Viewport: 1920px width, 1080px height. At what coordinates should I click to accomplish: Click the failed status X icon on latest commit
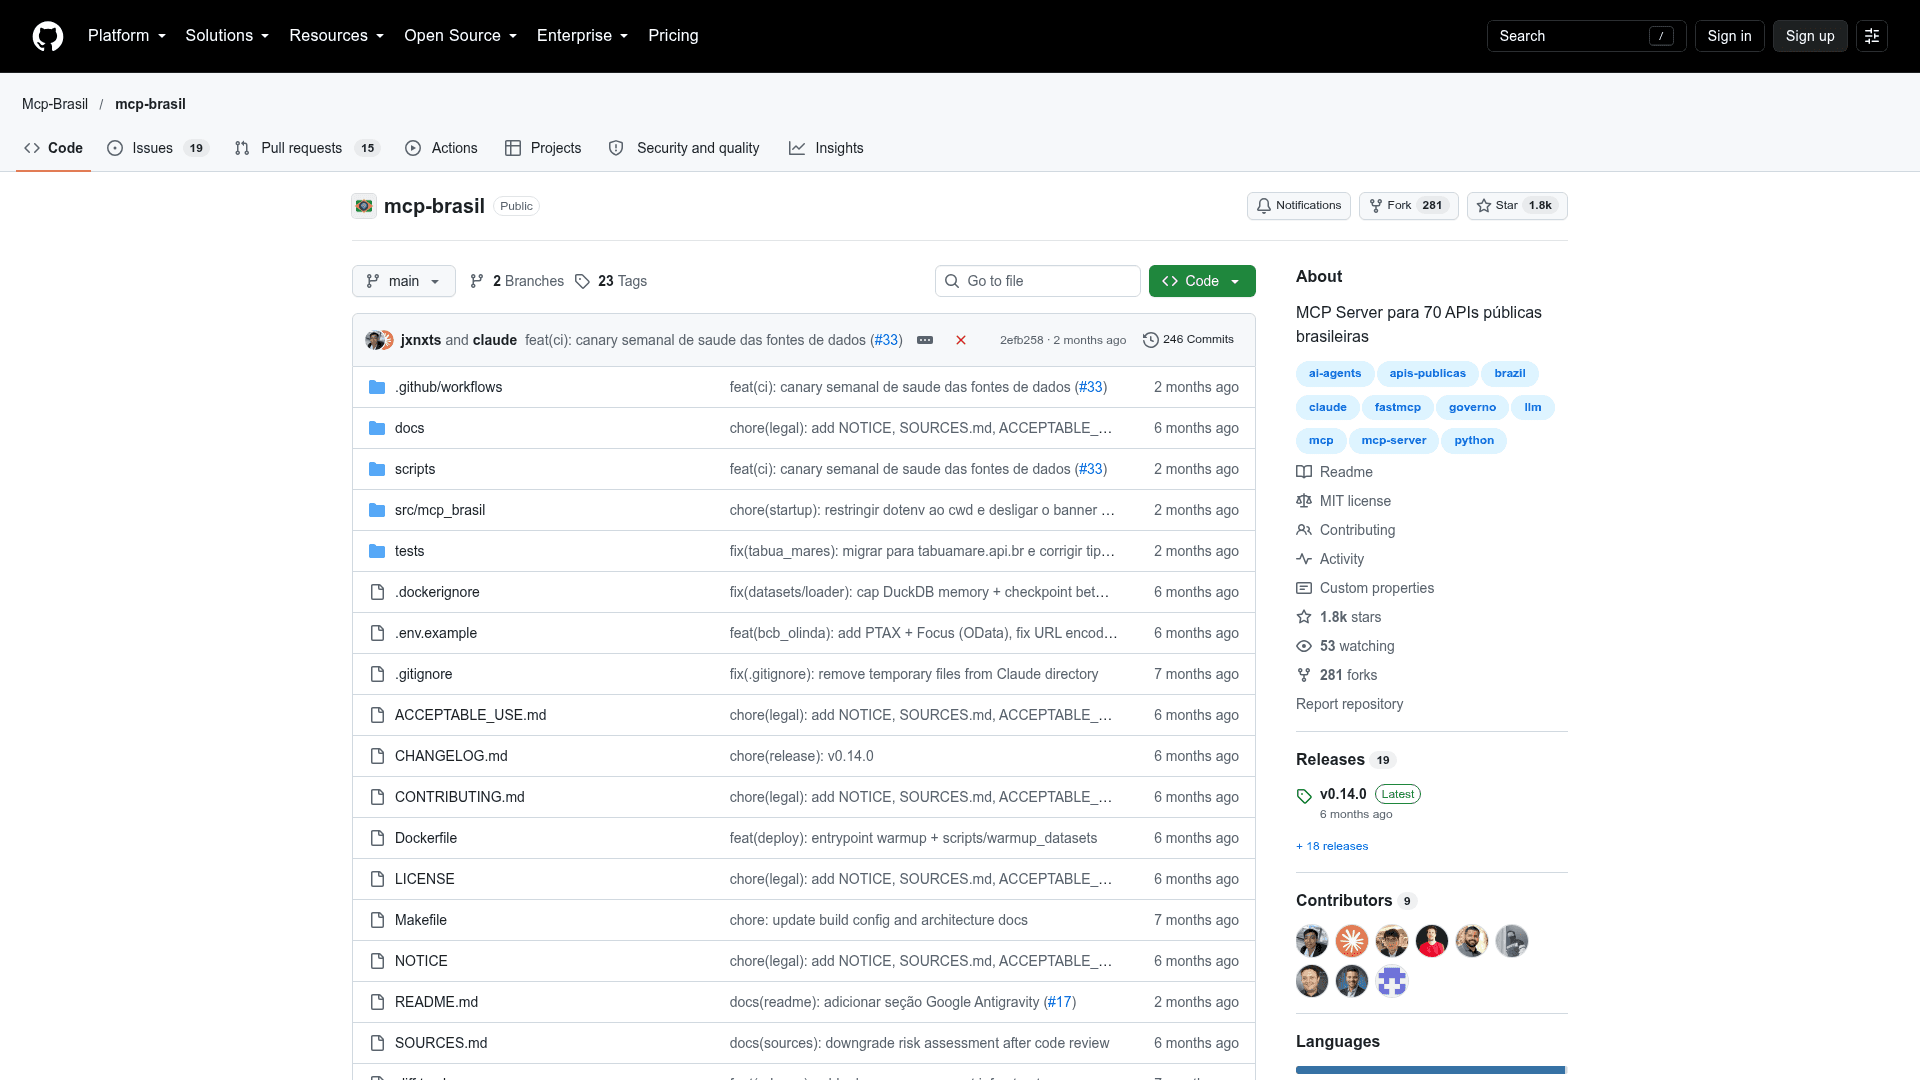pos(961,340)
